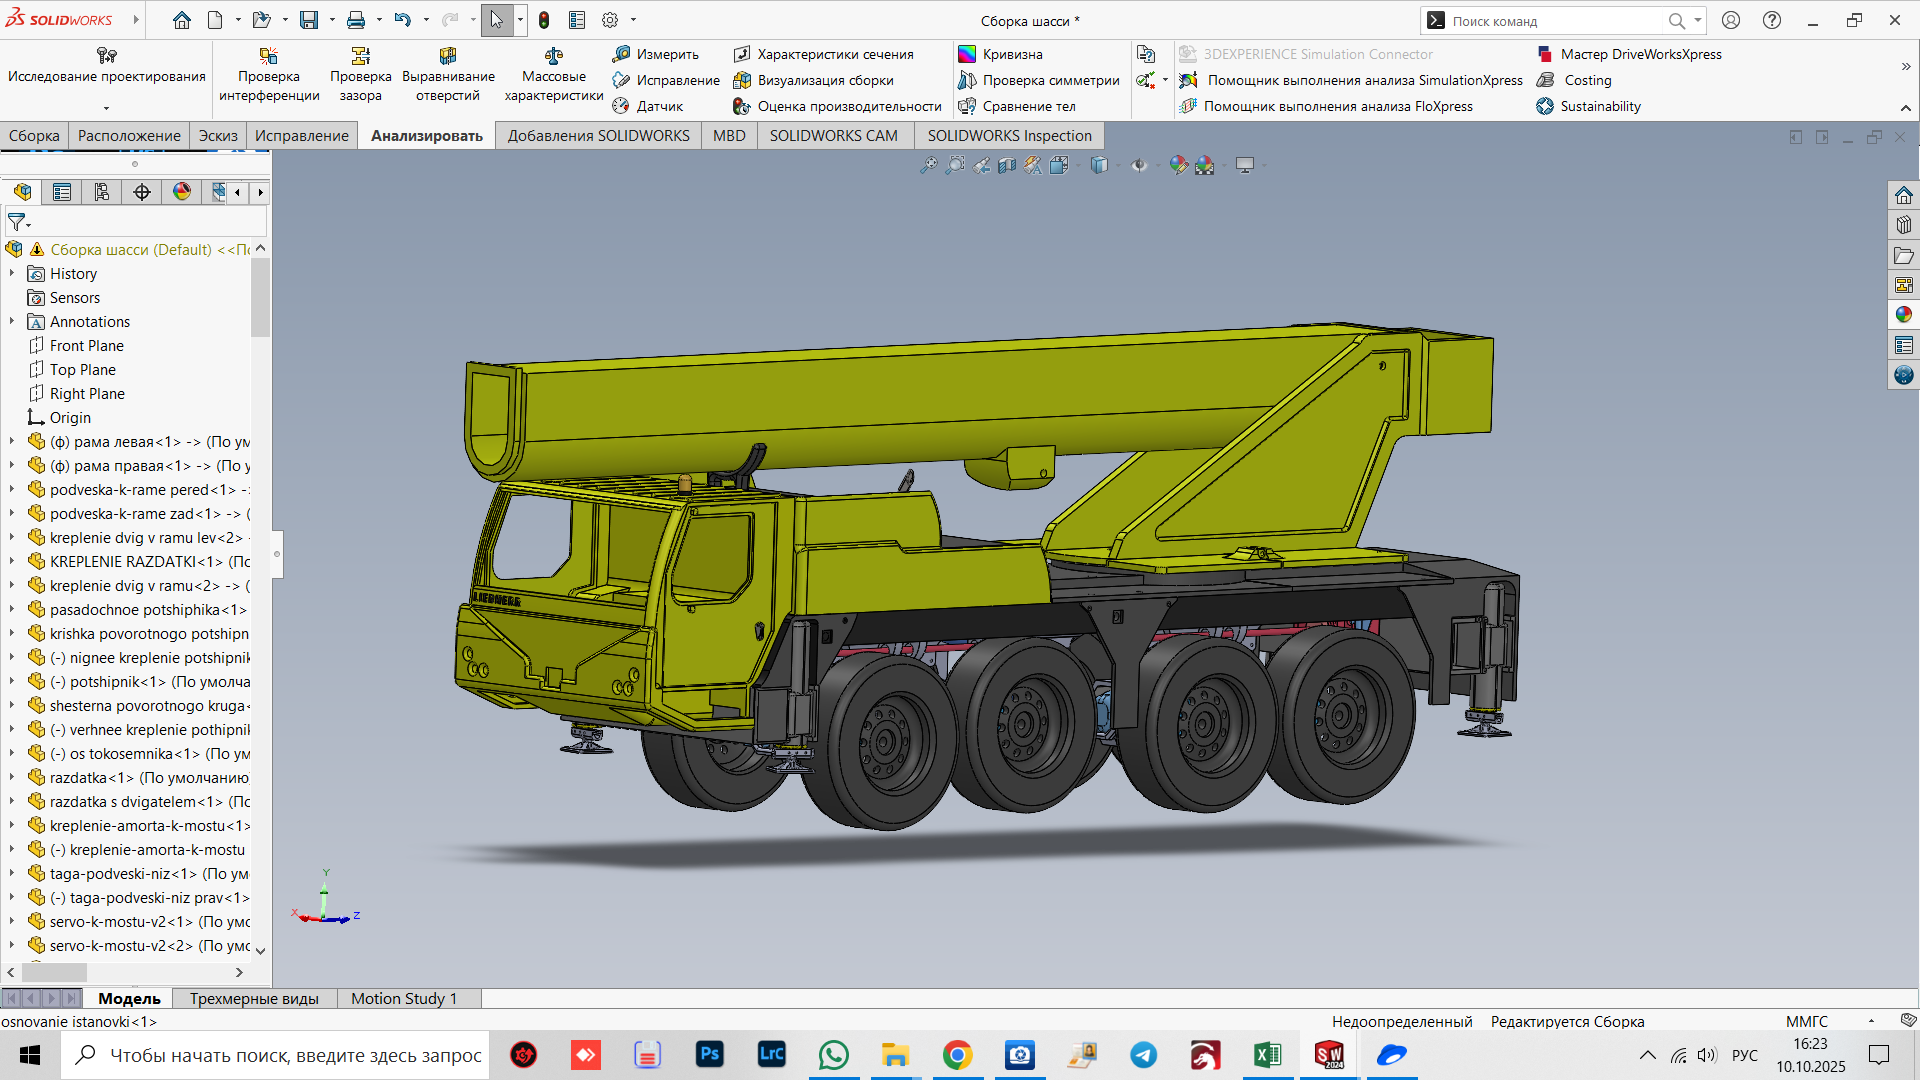Open the Mass Properties tool

pyautogui.click(x=553, y=56)
